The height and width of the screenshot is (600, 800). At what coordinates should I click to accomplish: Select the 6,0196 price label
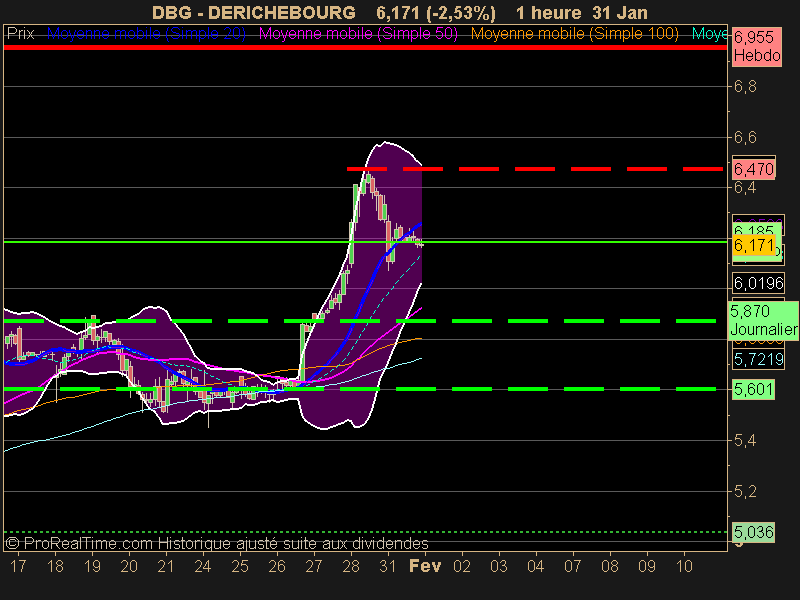[x=758, y=283]
